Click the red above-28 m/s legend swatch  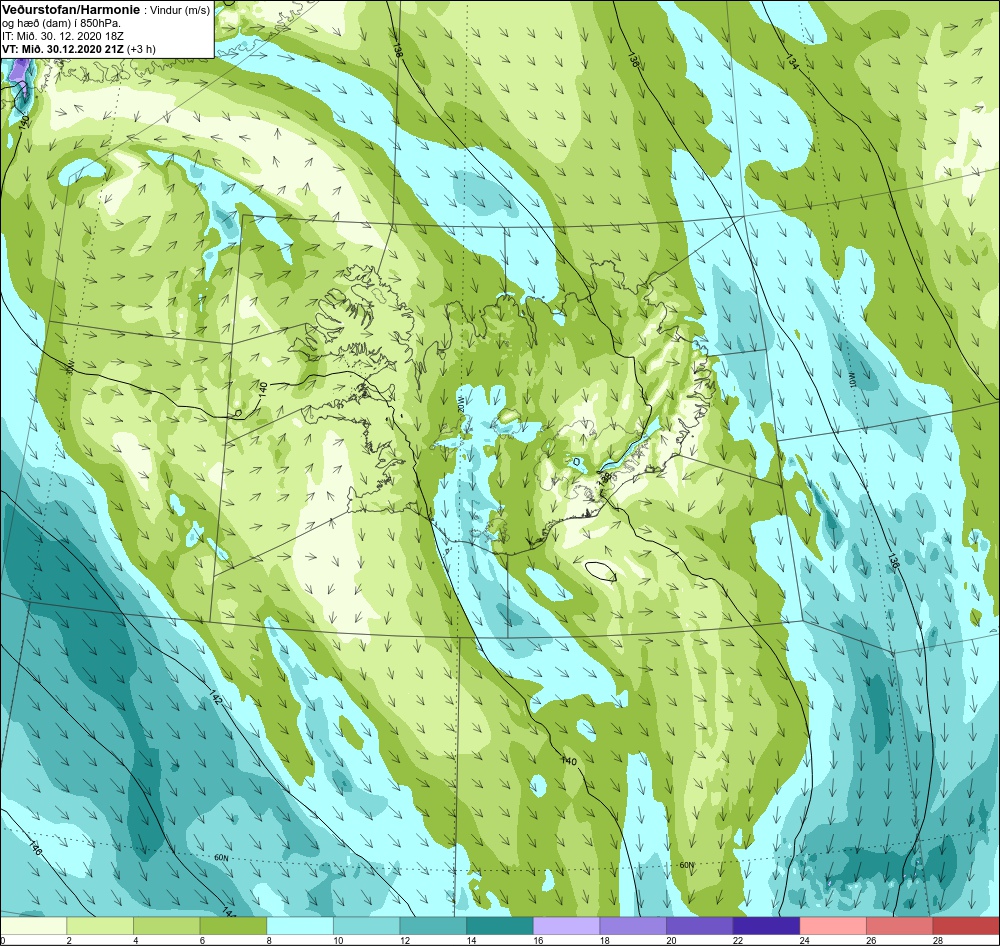pyautogui.click(x=966, y=926)
